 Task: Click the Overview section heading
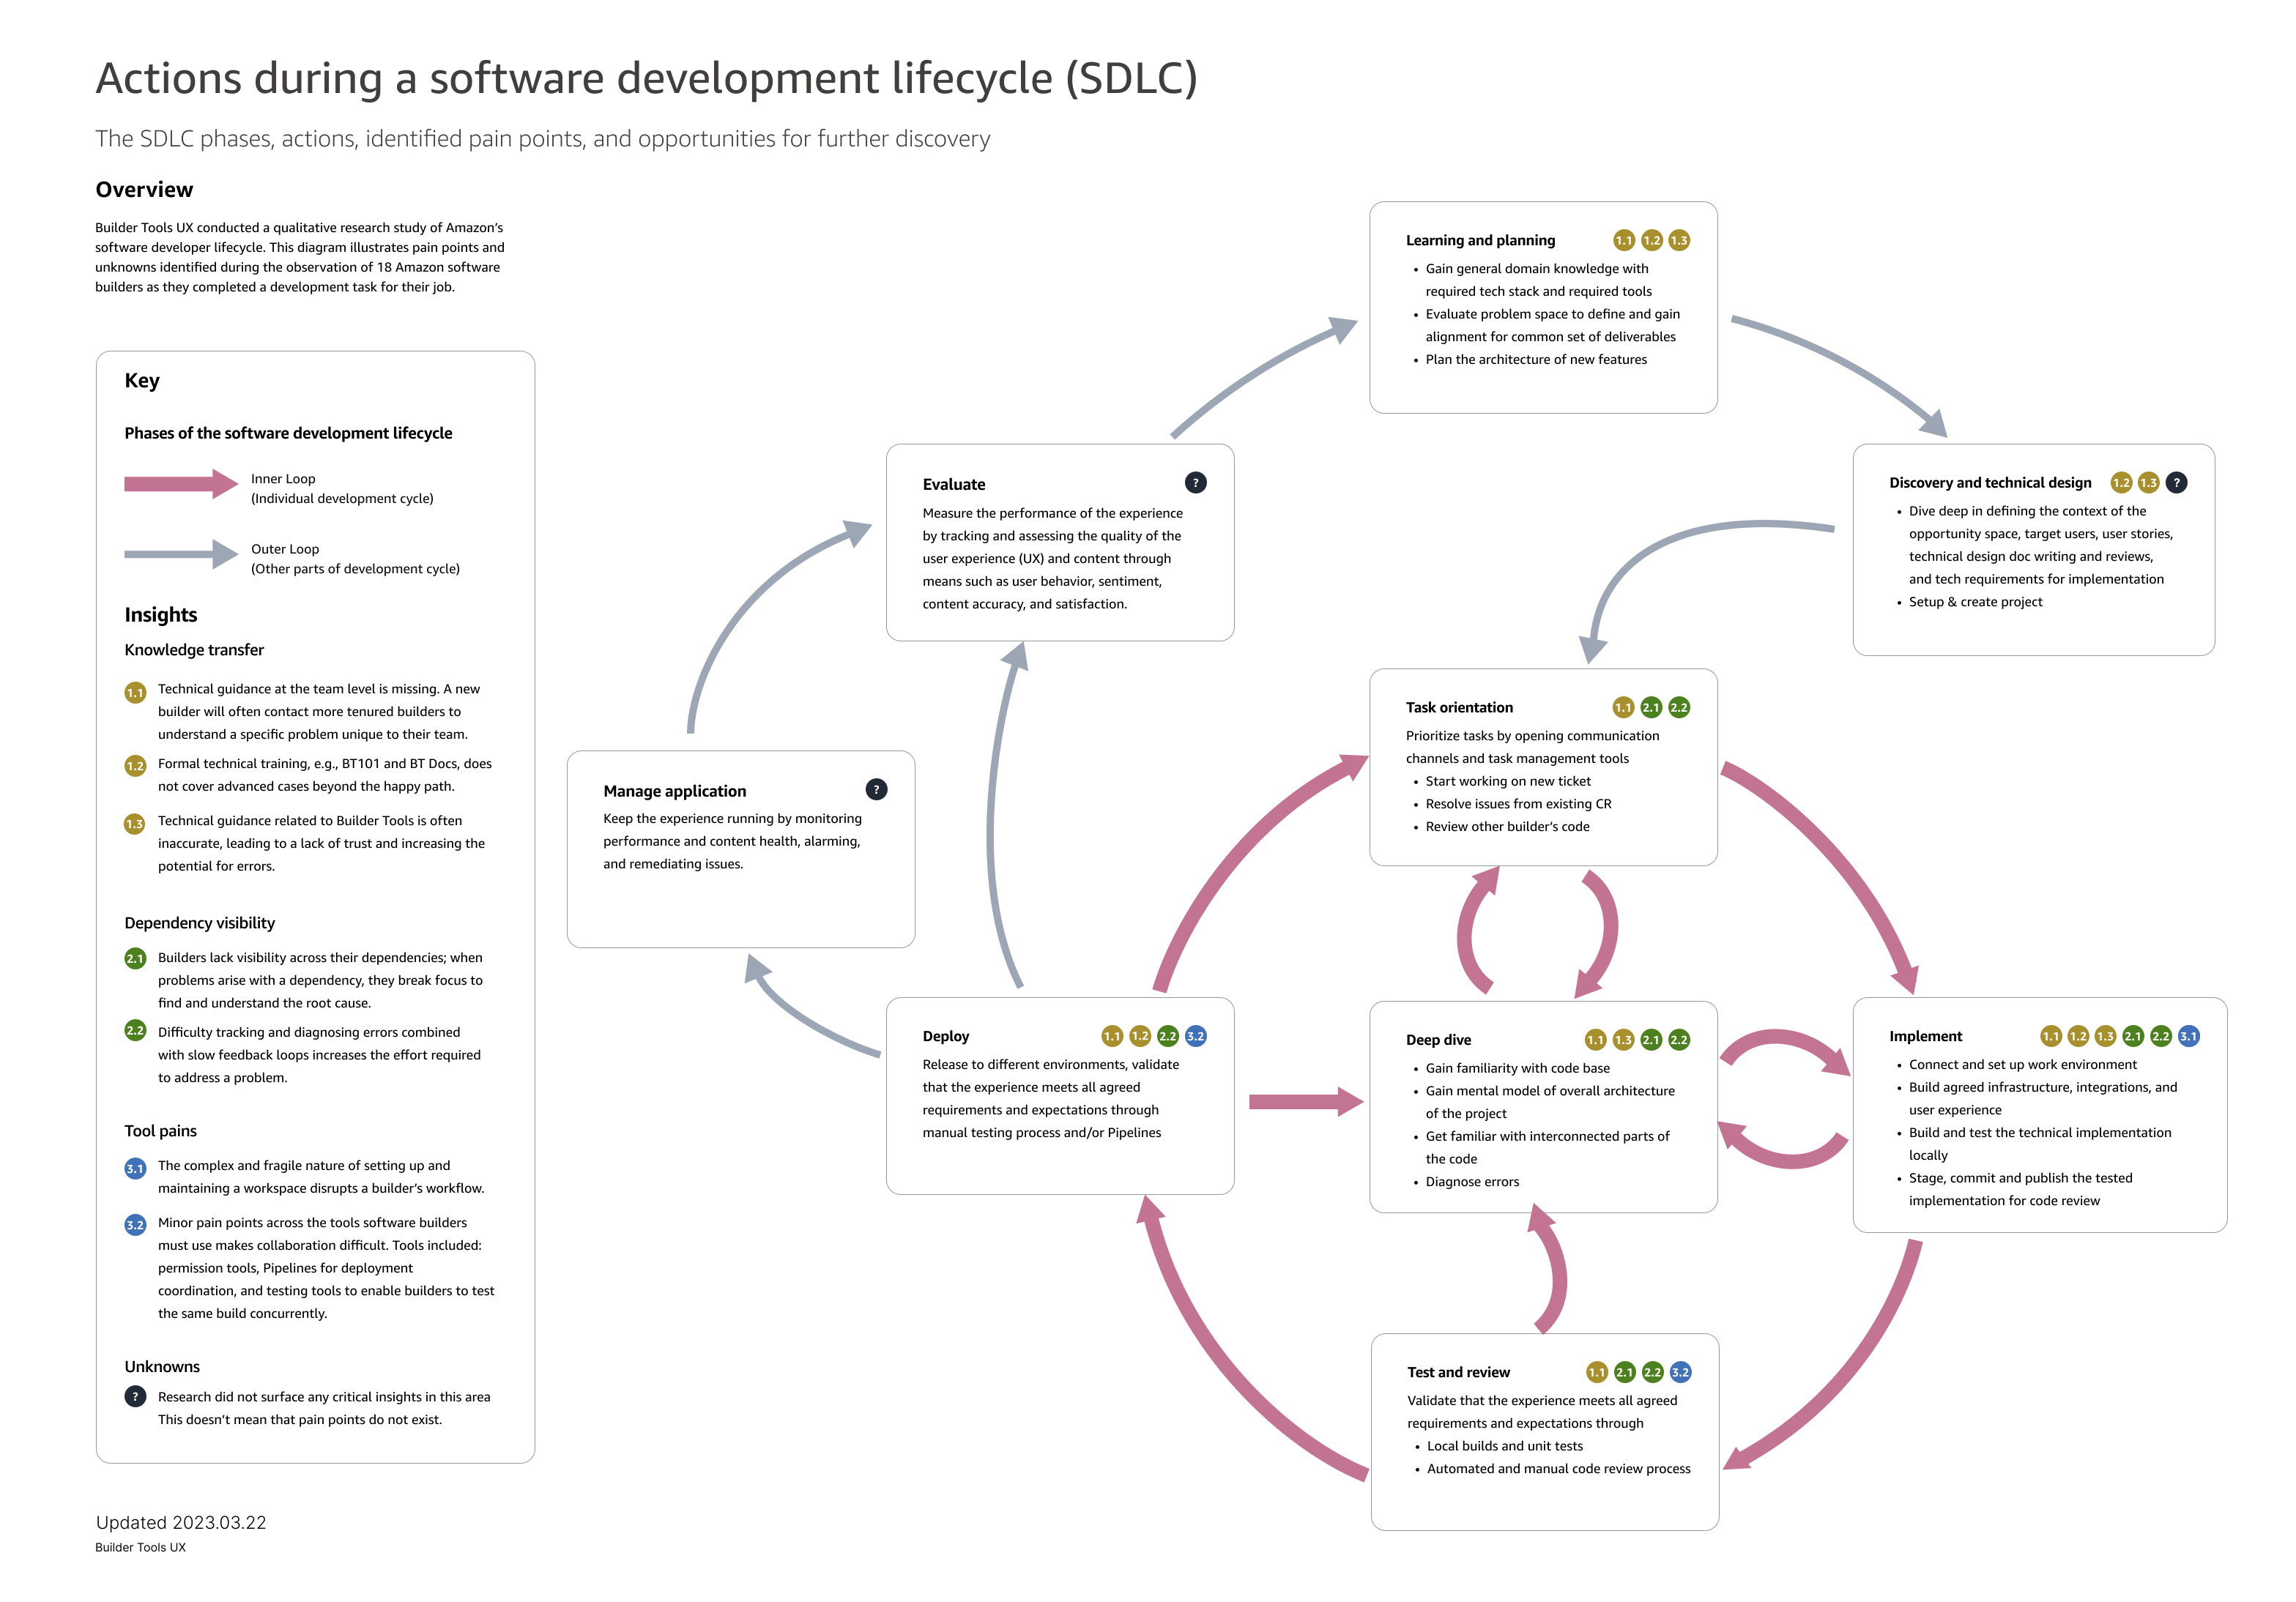pyautogui.click(x=144, y=188)
